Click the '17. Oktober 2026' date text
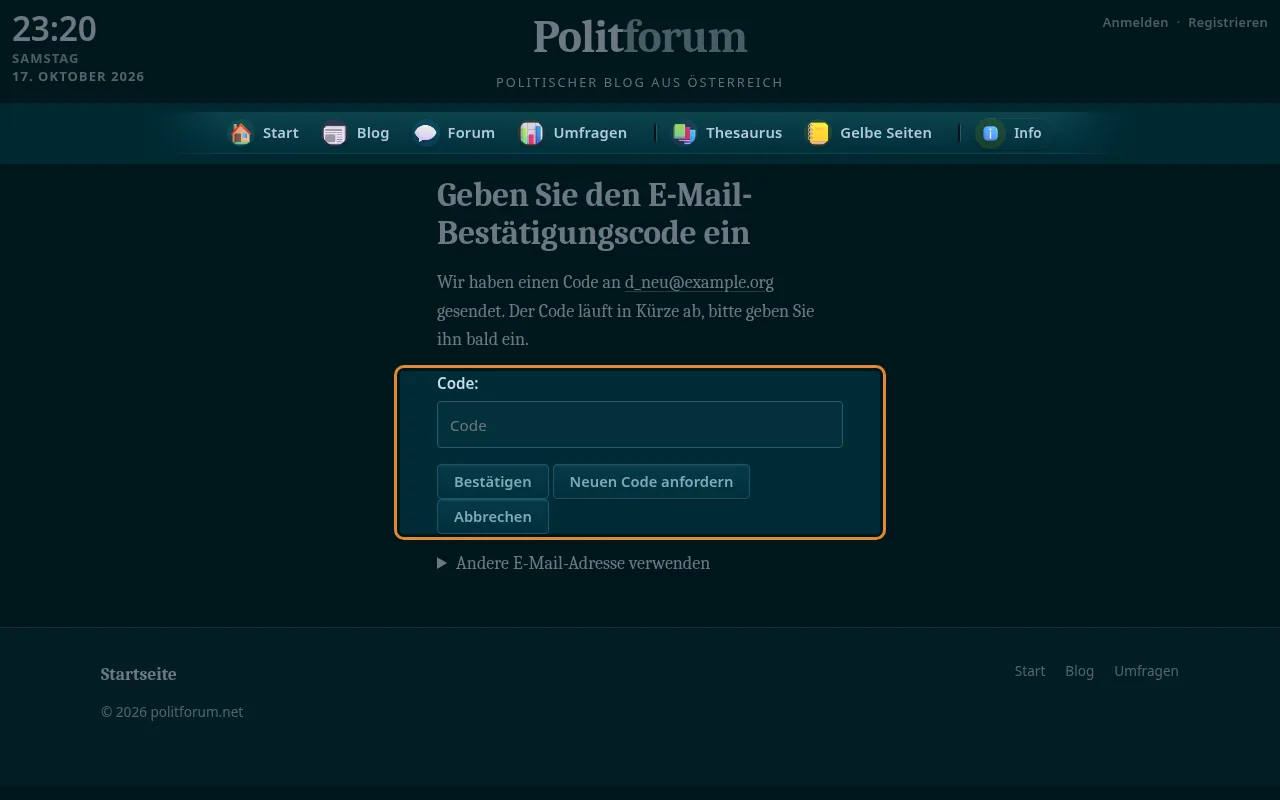 (x=78, y=77)
